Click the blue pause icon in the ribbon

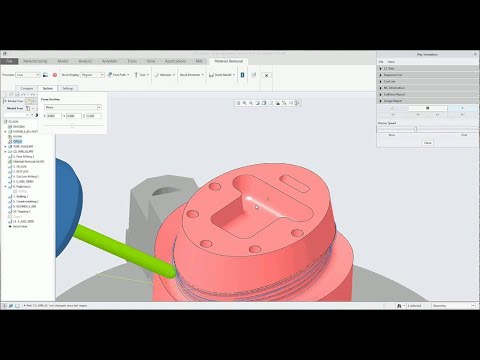tap(242, 75)
